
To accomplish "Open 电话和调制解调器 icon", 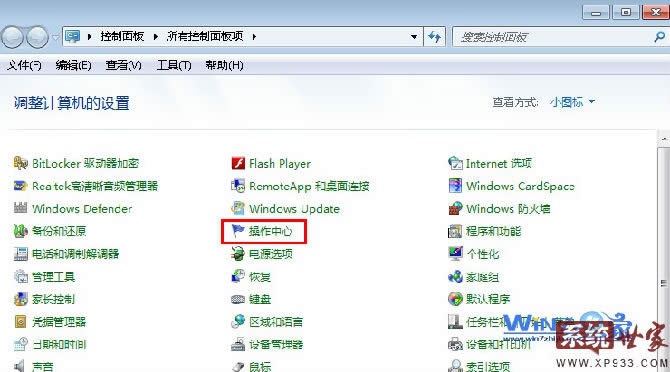I will [x=21, y=254].
